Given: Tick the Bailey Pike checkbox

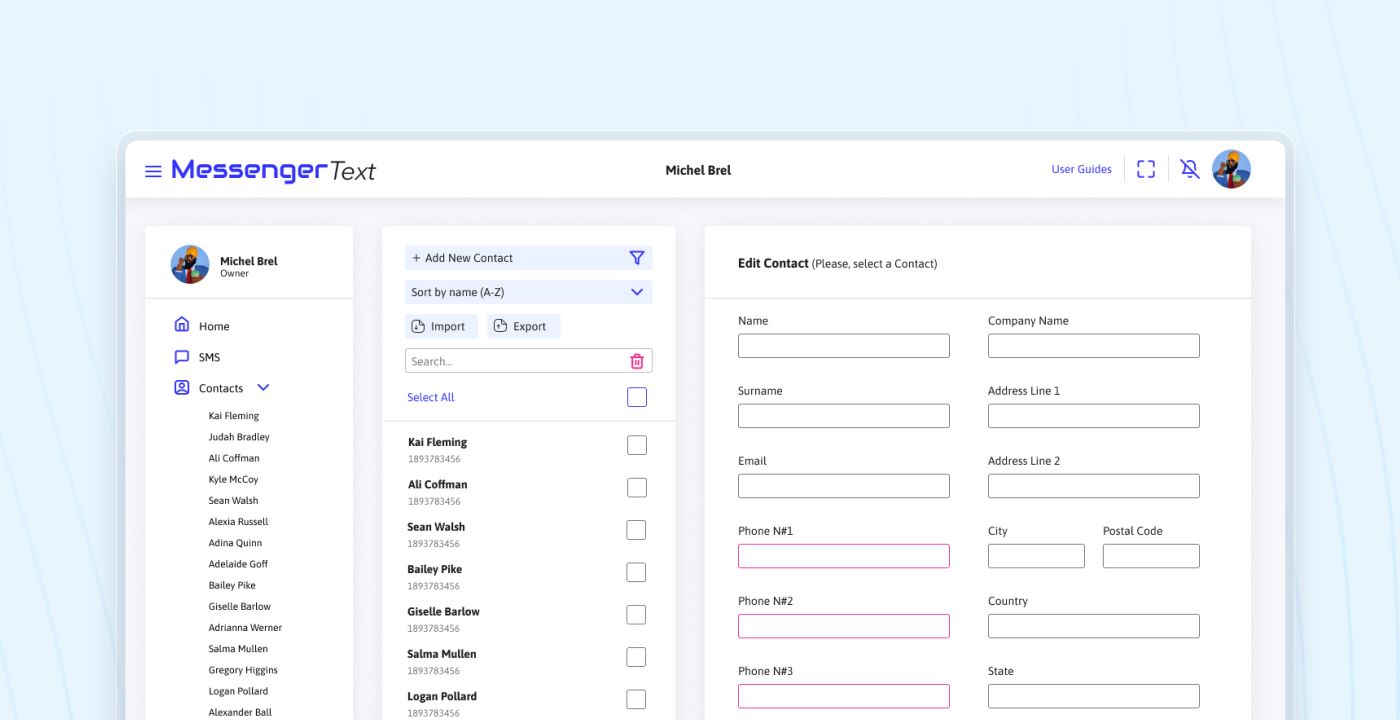Looking at the screenshot, I should tap(636, 572).
